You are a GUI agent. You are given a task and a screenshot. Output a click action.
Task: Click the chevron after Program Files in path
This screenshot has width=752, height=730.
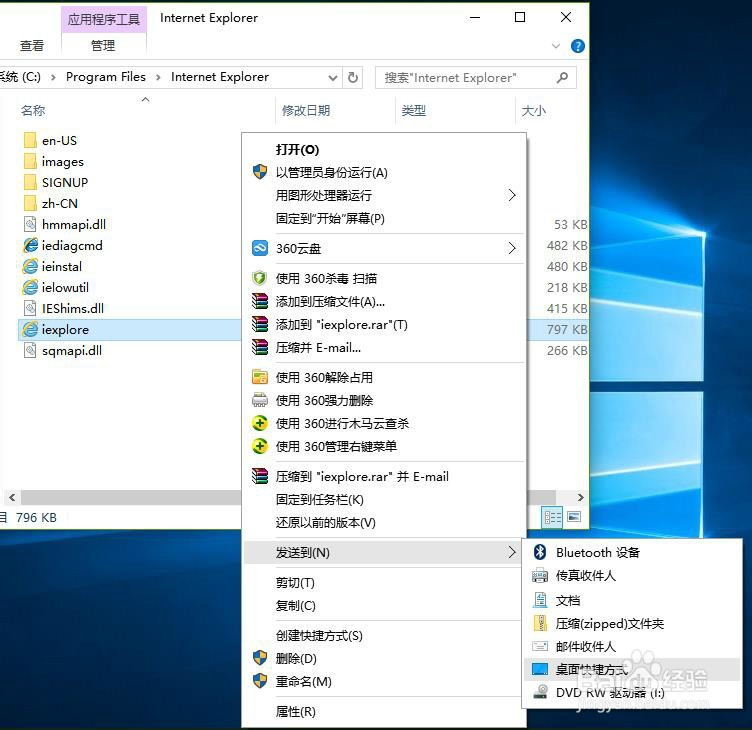coord(158,77)
